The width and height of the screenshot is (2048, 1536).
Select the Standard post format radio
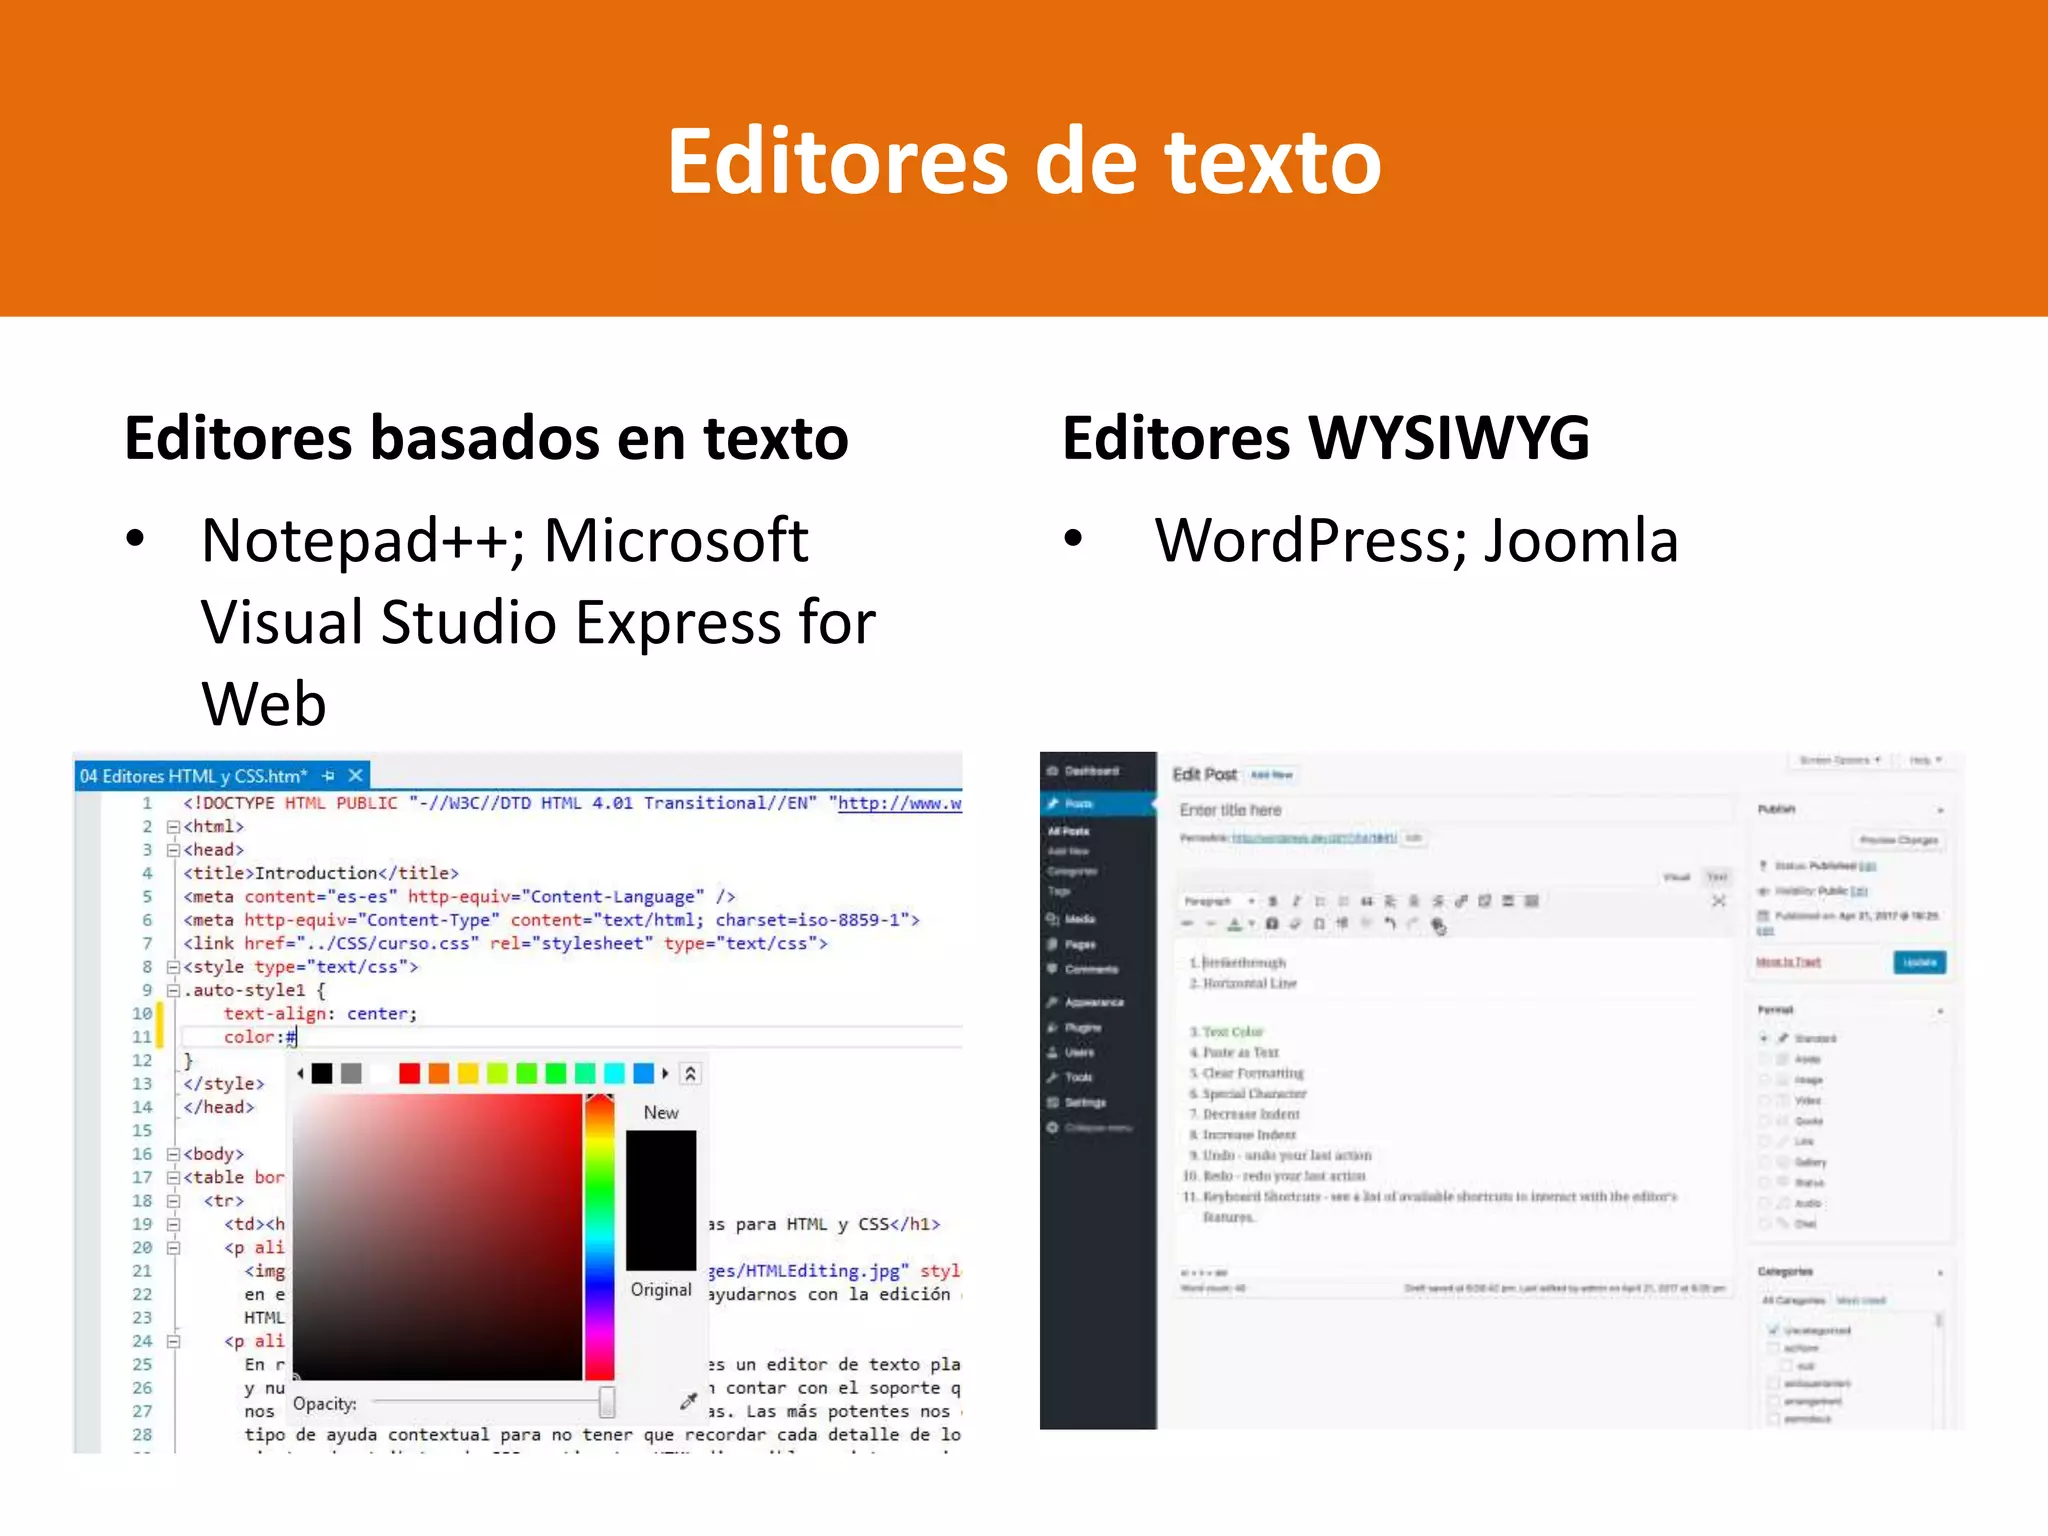(1764, 1038)
